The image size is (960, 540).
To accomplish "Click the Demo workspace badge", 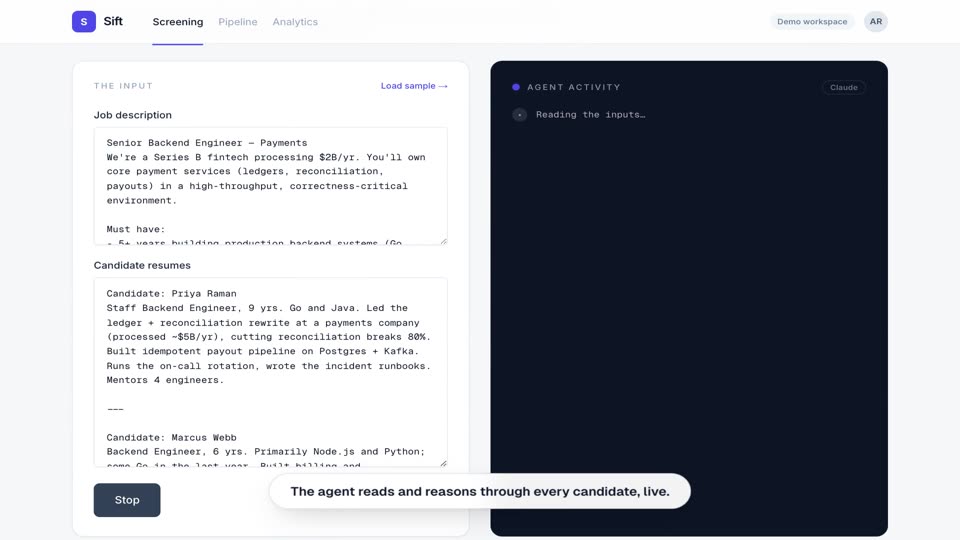I will [812, 21].
